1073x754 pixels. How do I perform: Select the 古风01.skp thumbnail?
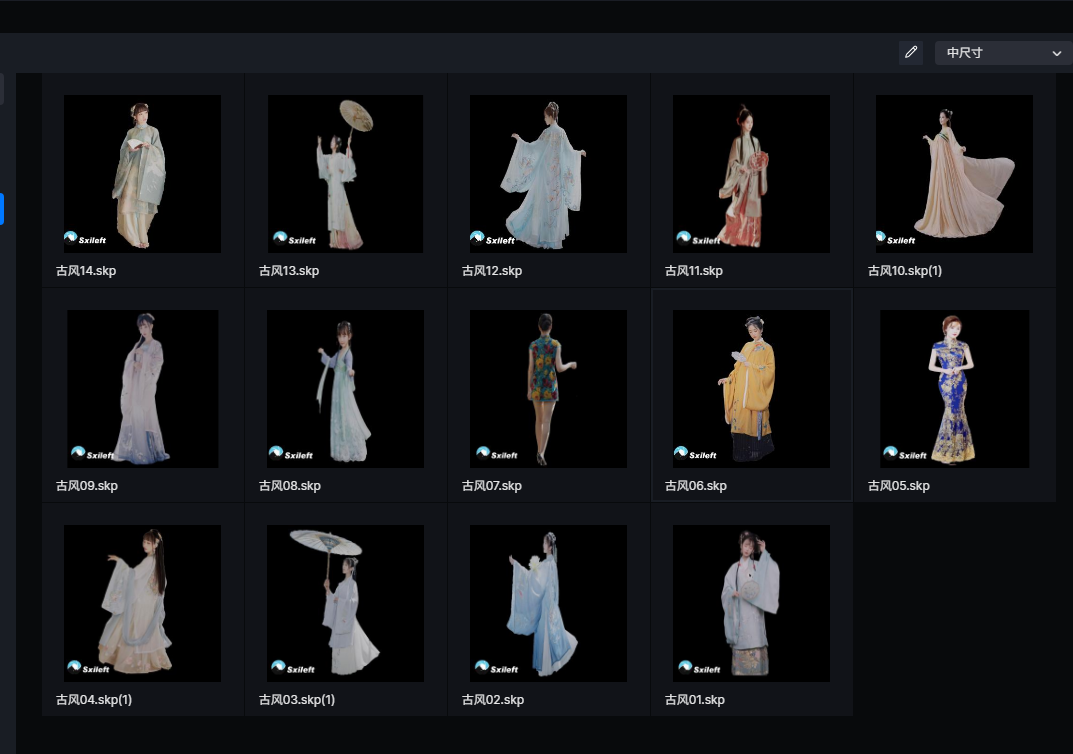tap(751, 603)
